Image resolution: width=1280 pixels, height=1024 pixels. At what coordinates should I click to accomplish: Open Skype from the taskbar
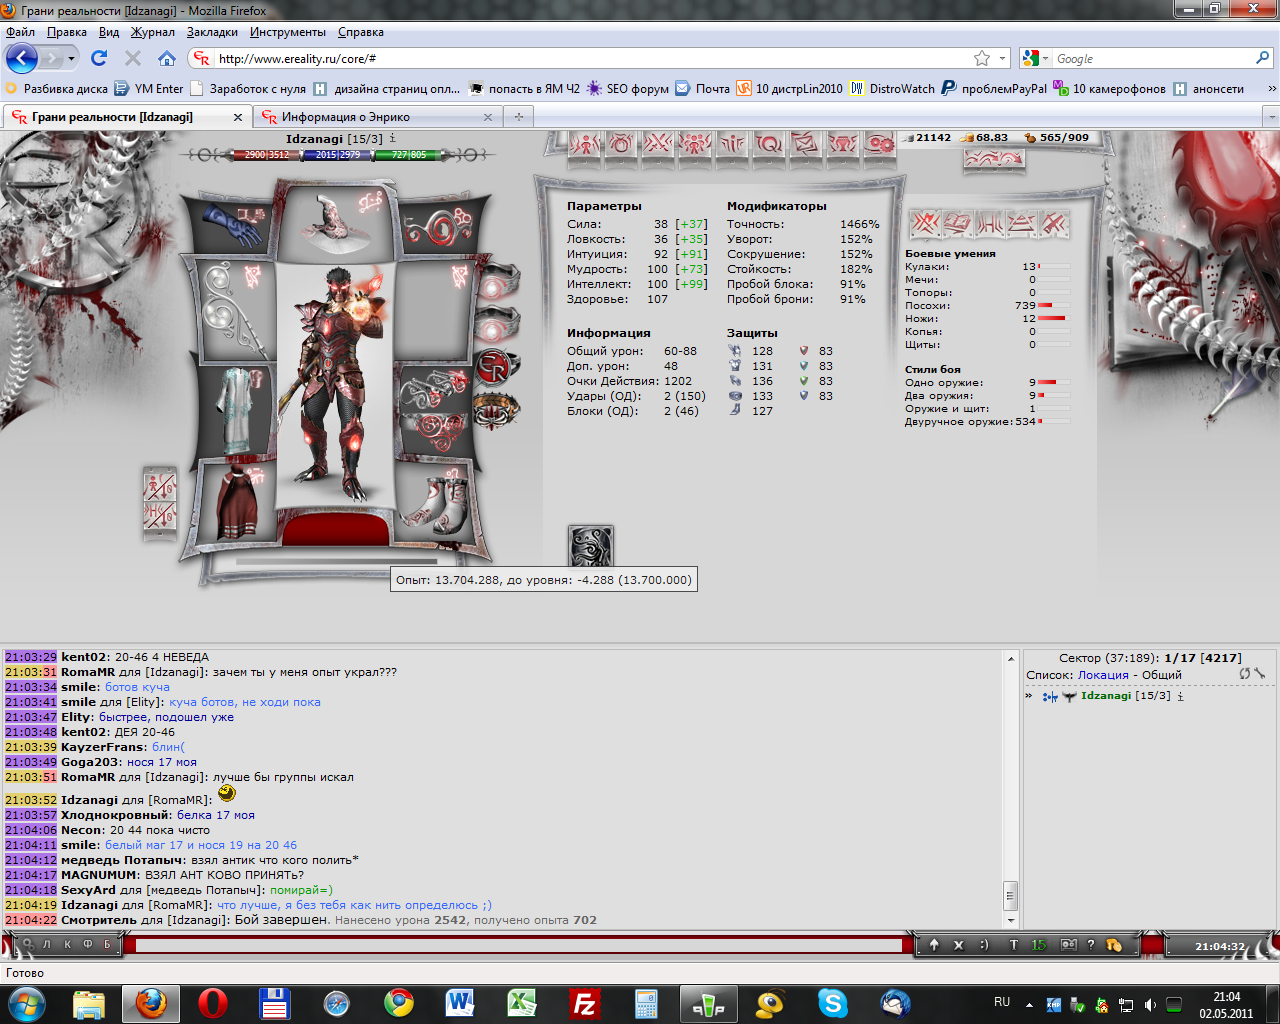click(832, 1003)
